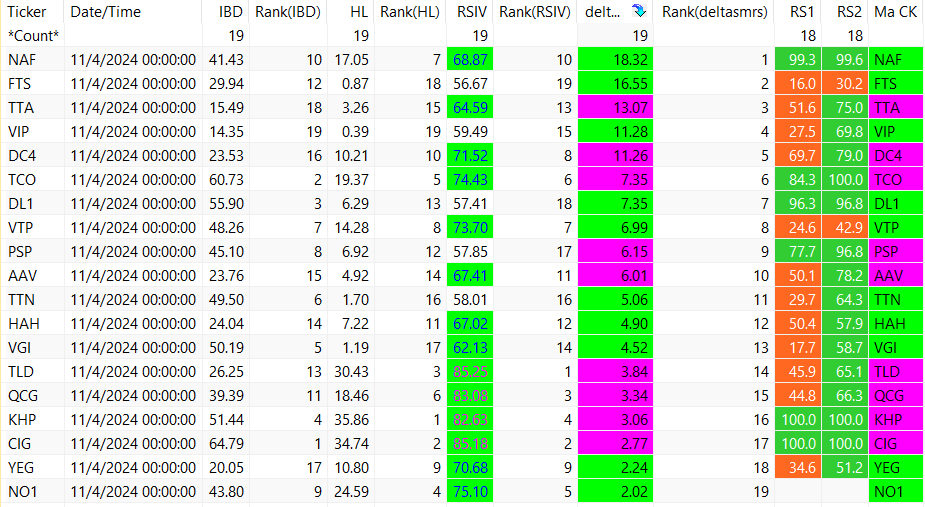Click Ma CK cell labeled NO1
The width and height of the screenshot is (925, 507).
896,492
